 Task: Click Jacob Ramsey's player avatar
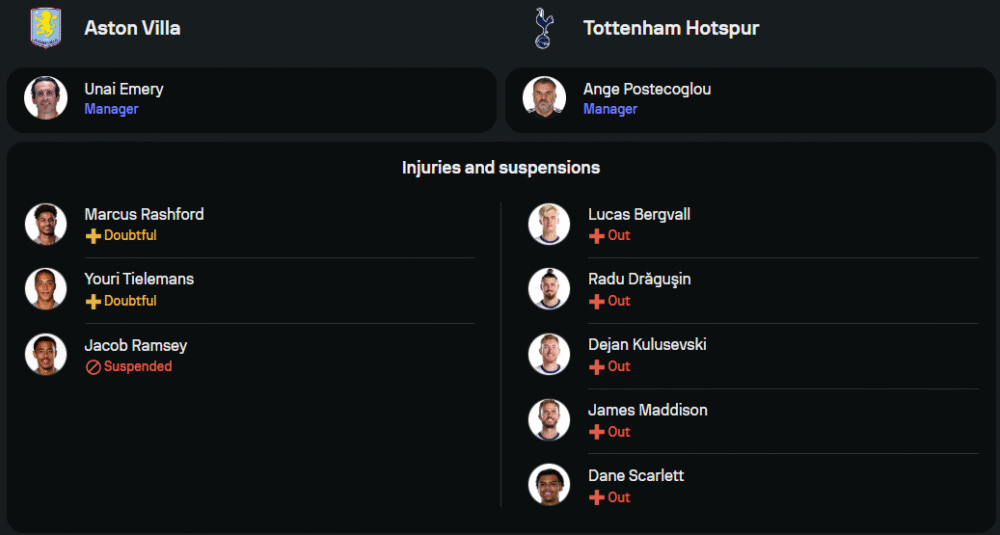tap(46, 354)
